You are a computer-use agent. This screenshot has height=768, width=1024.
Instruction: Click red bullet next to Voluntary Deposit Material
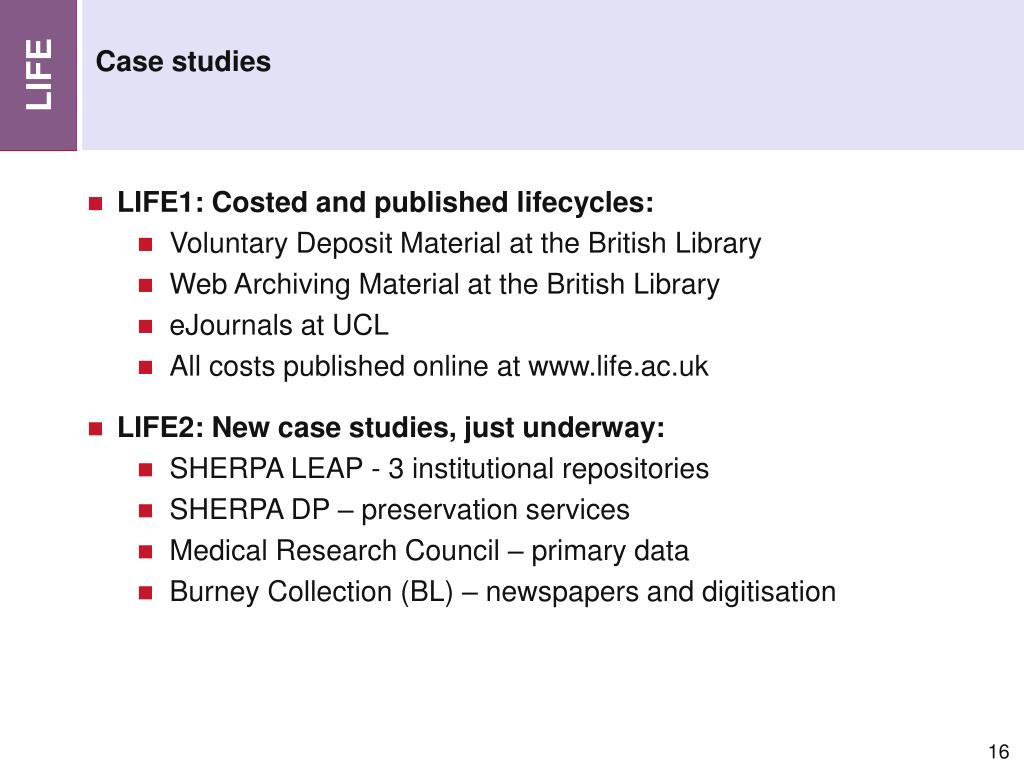(145, 245)
